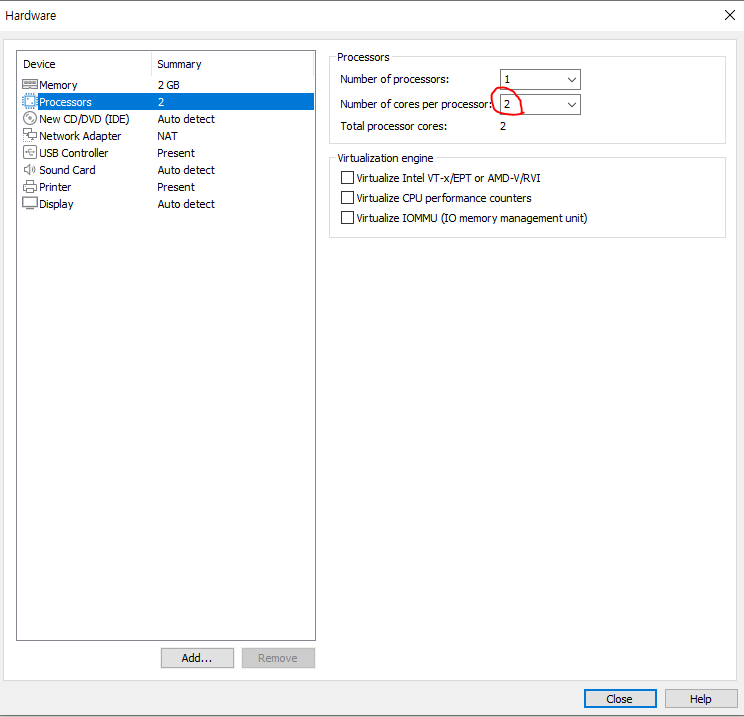Click the Printer icon
The width and height of the screenshot is (744, 717).
coord(29,186)
